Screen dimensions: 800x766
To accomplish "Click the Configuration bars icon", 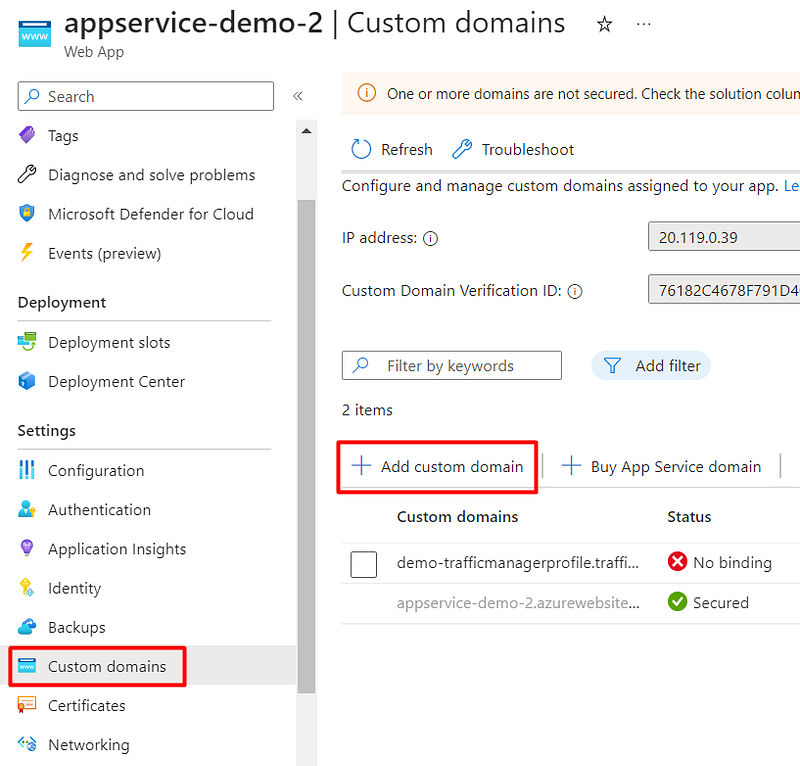I will click(27, 470).
